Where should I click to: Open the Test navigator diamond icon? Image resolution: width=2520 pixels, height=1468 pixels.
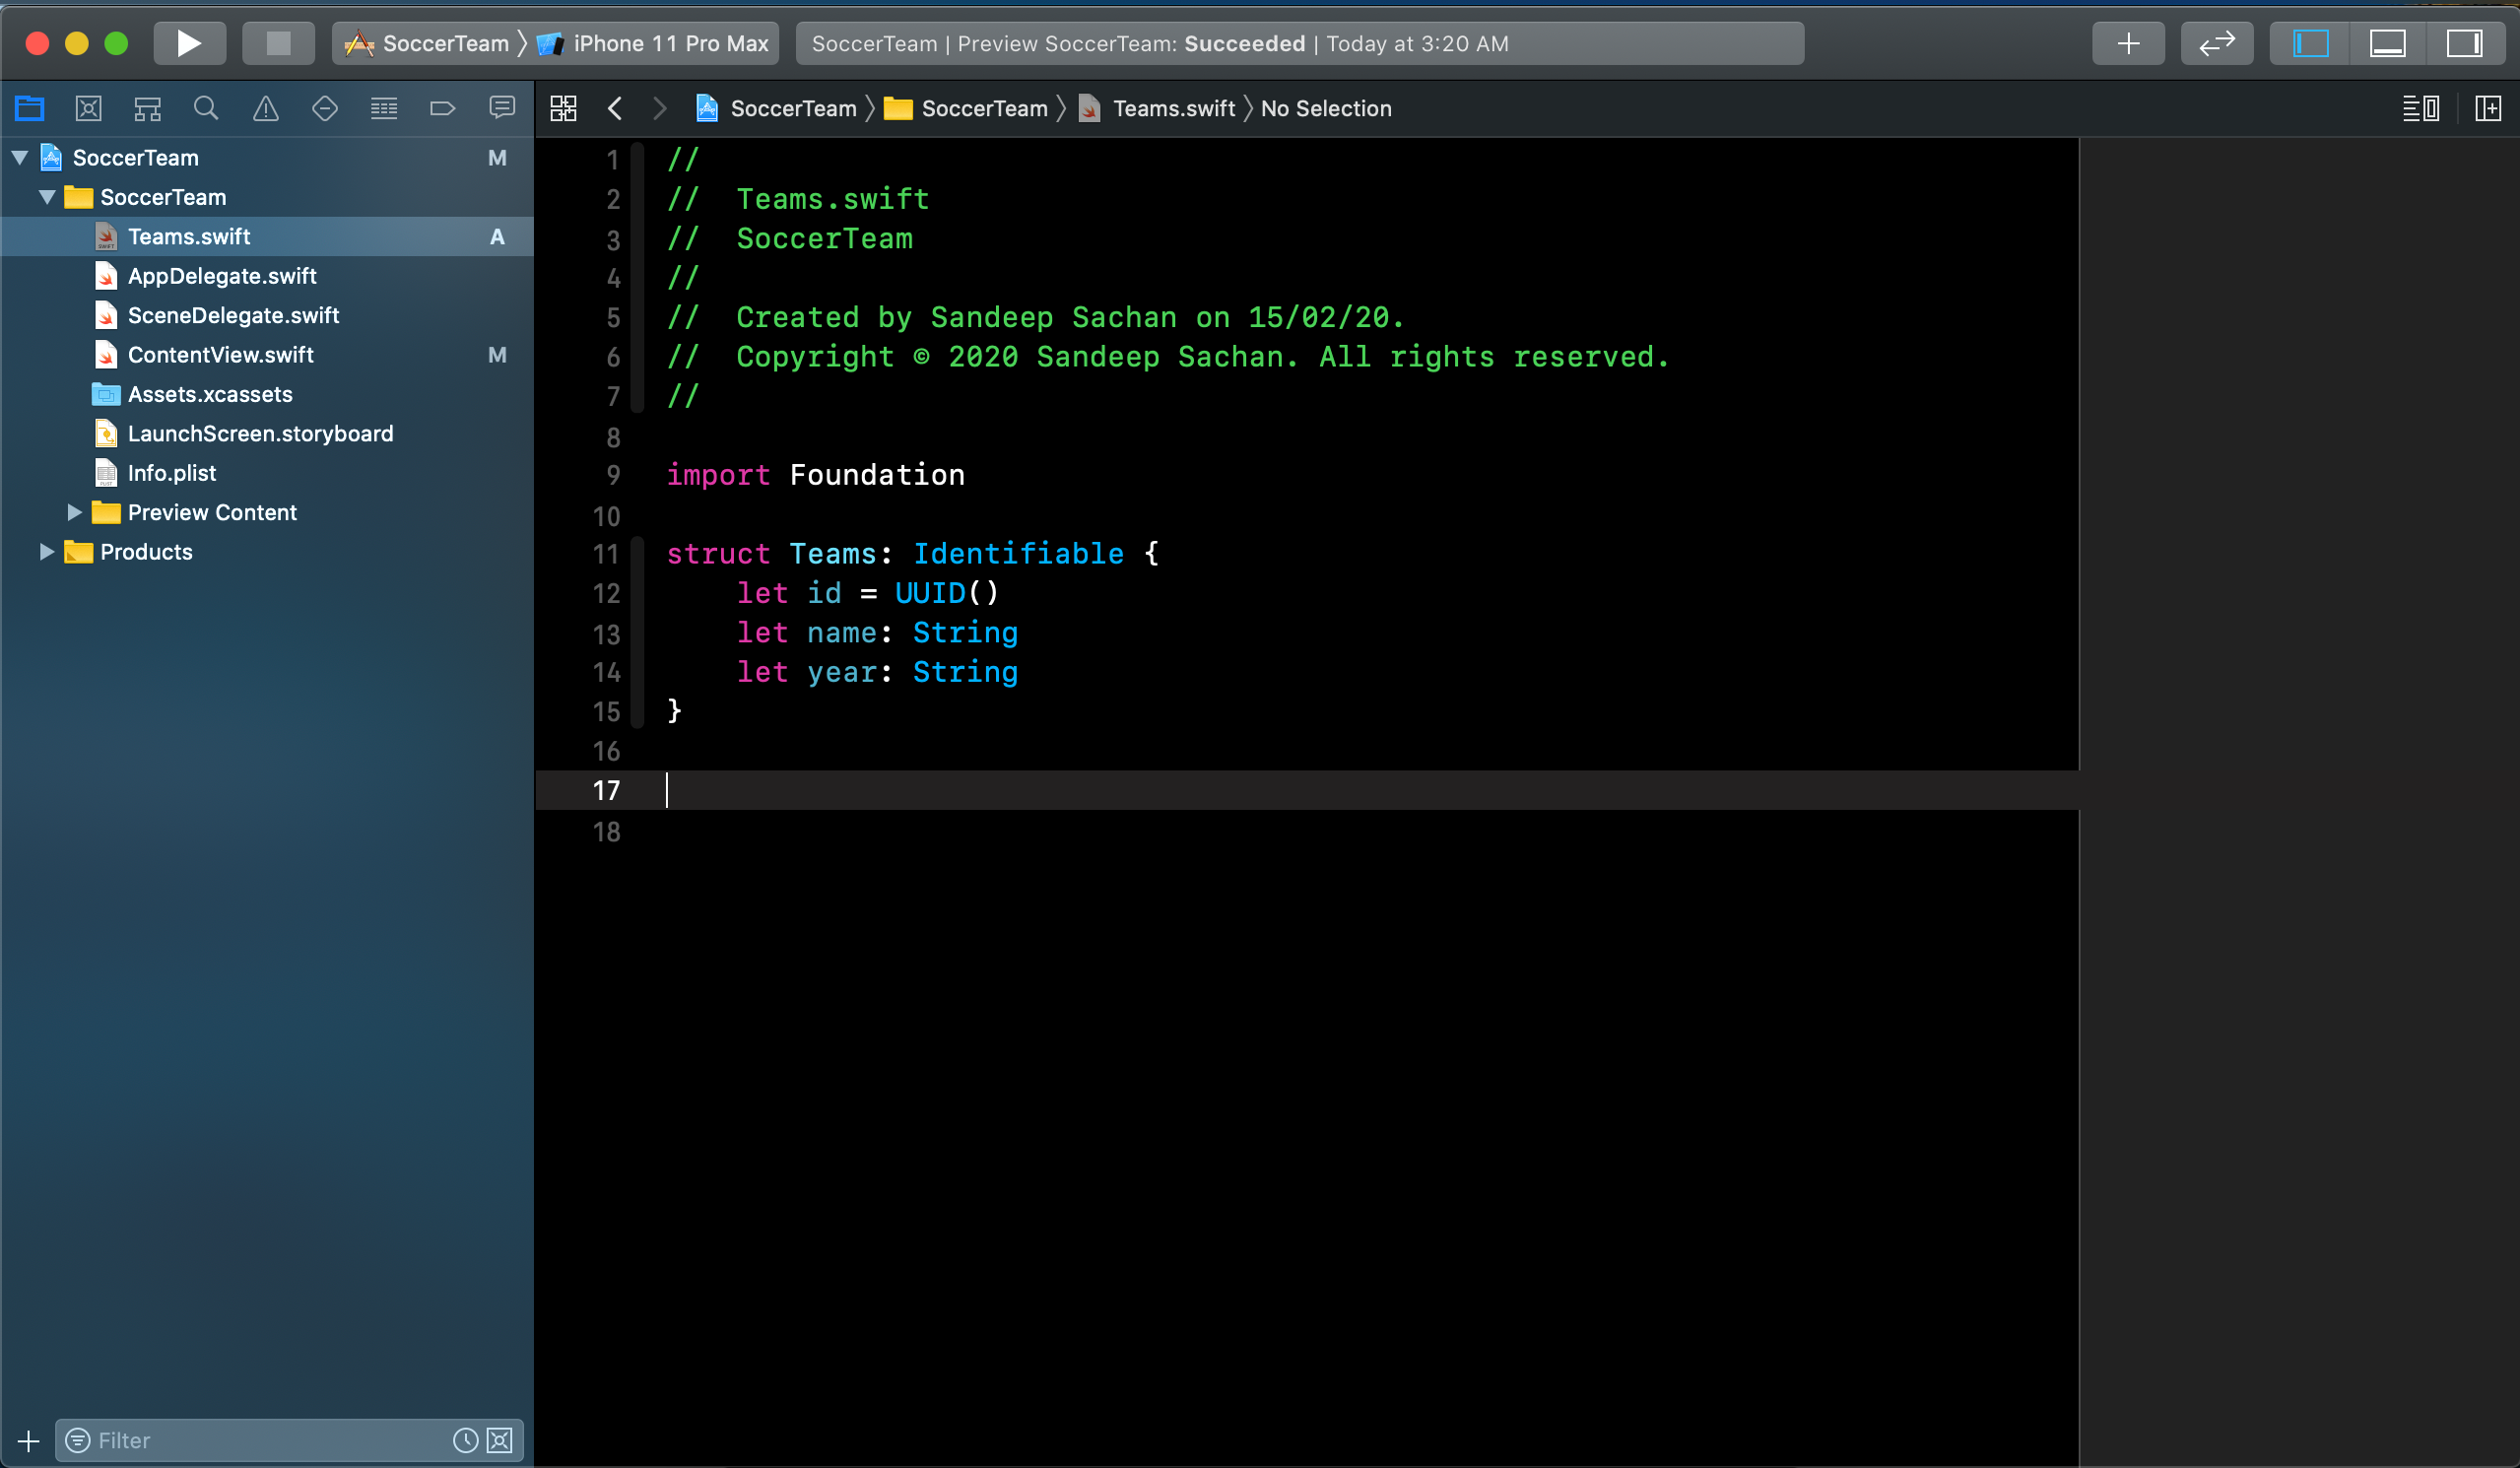click(324, 108)
